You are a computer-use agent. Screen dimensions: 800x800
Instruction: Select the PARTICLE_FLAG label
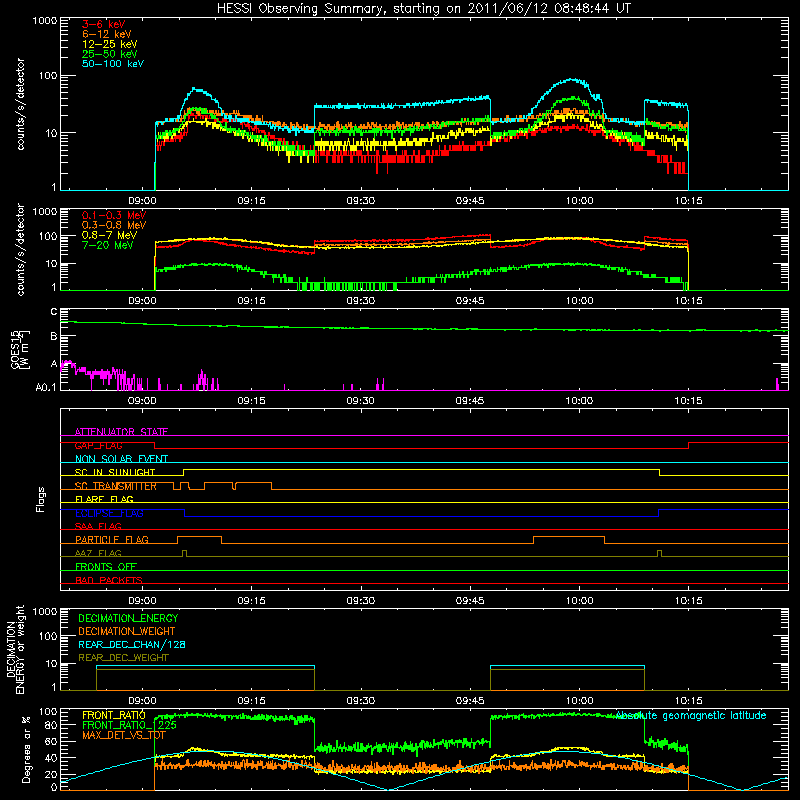[112, 539]
